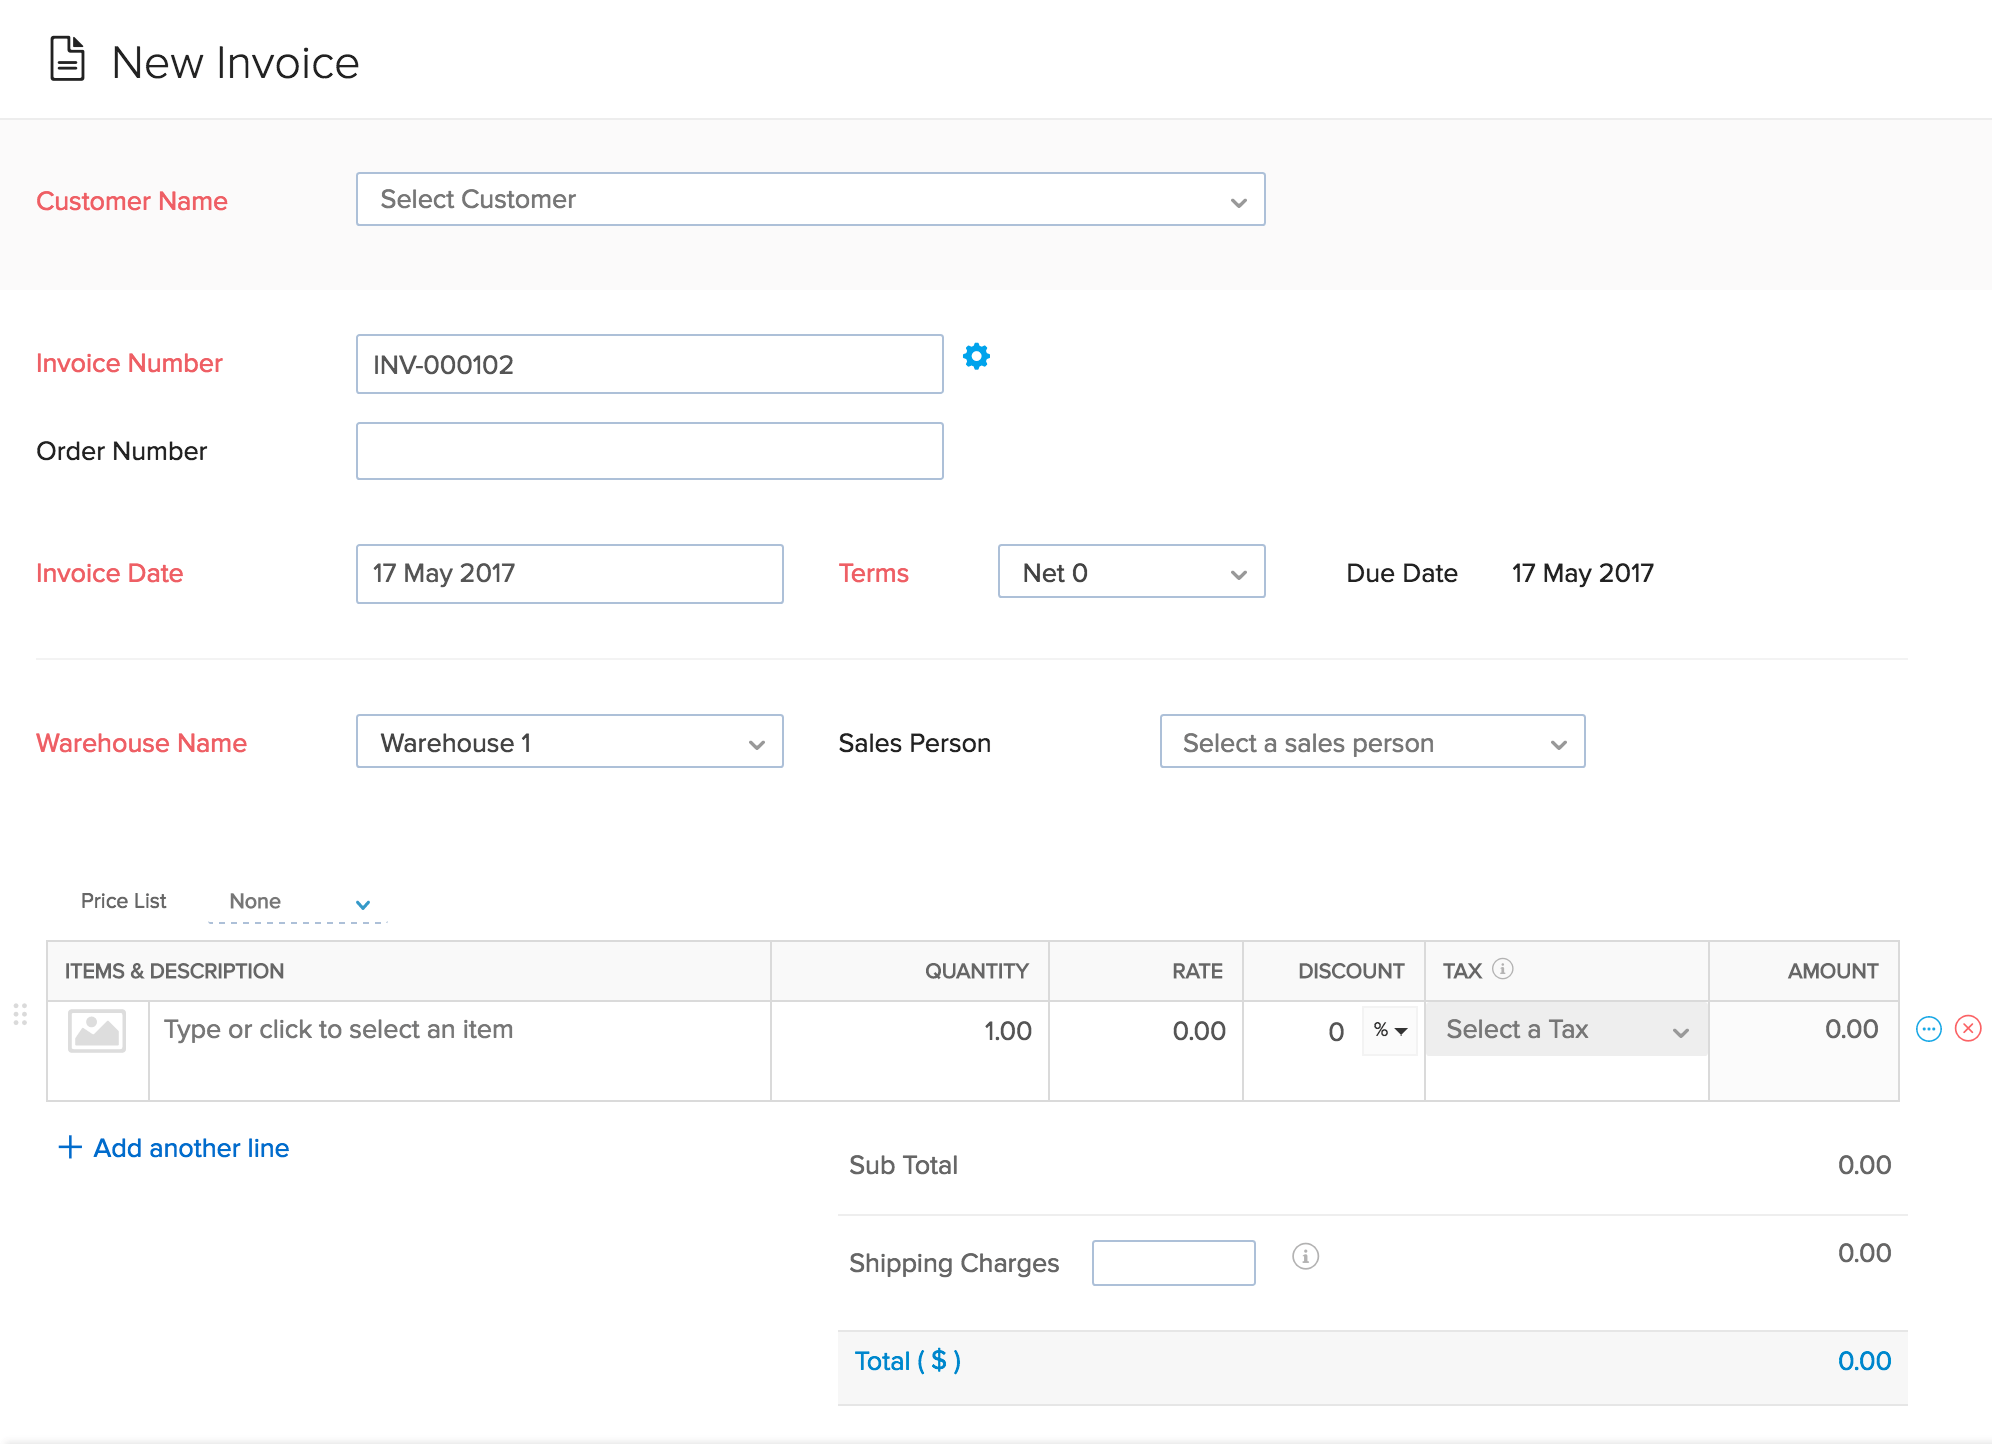Click the Order Number input field

click(x=649, y=452)
